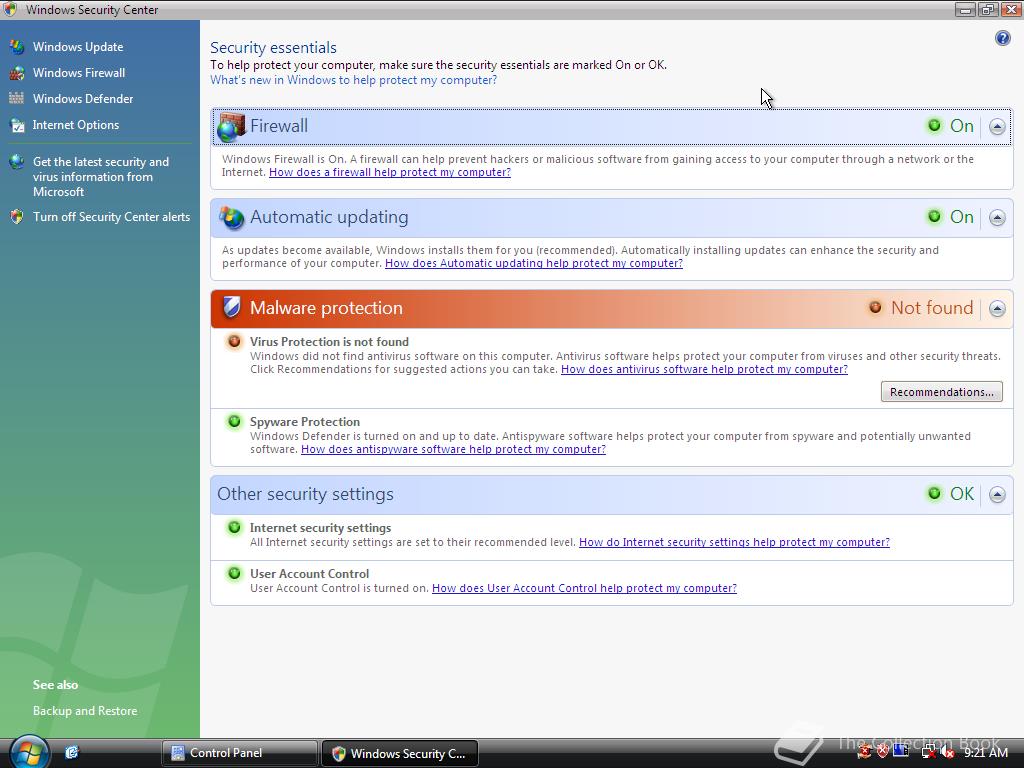This screenshot has width=1024, height=768.
Task: Get the latest security and virus information
Action: point(101,177)
